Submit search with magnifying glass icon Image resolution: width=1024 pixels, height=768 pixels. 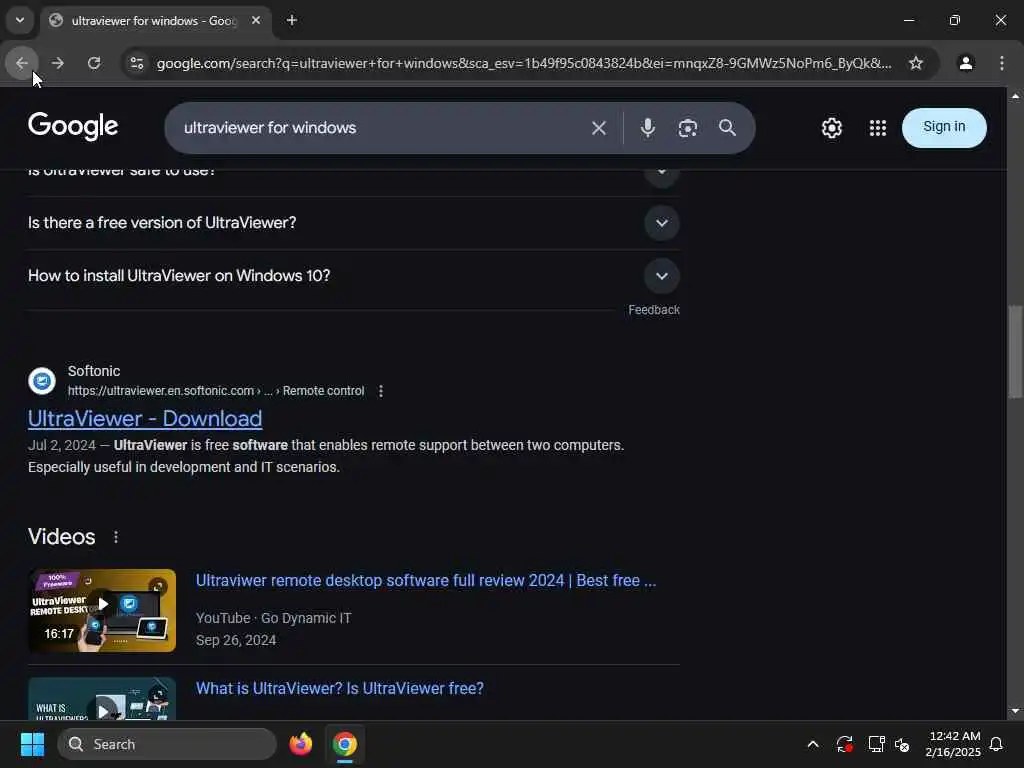click(727, 128)
